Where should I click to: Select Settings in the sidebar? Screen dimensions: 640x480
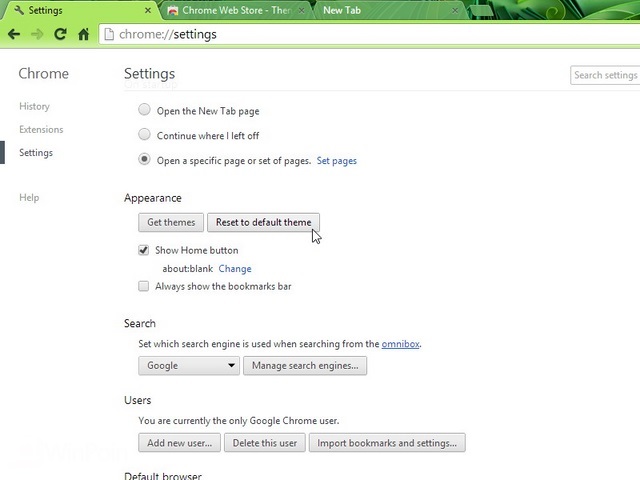pyautogui.click(x=36, y=153)
